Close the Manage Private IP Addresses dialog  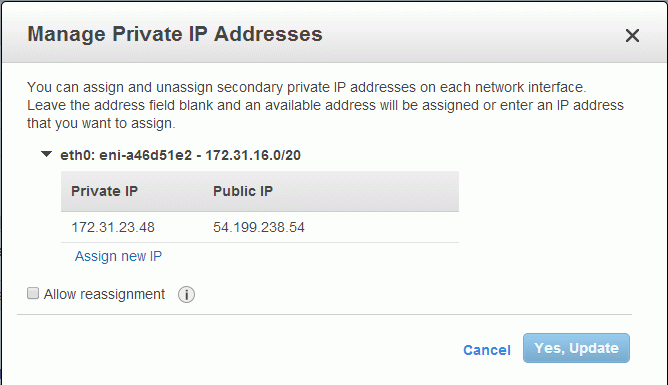632,35
